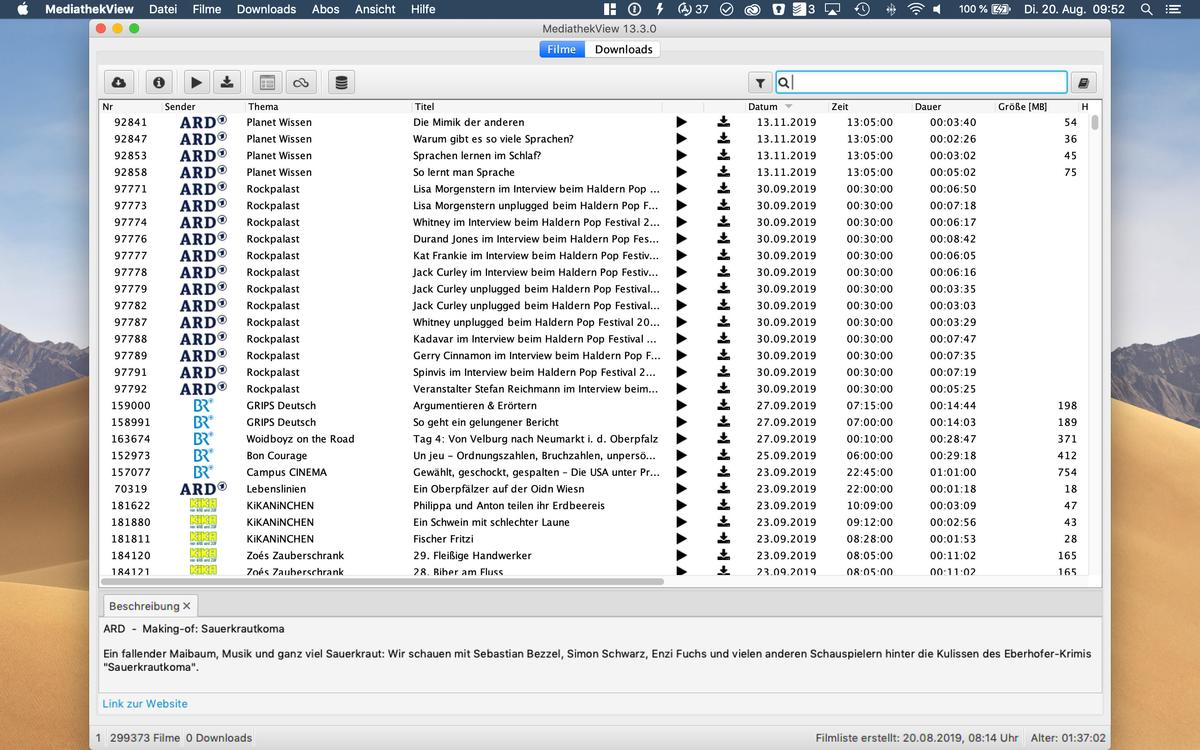
Task: Close the Beschreibung tab
Action: [x=187, y=606]
